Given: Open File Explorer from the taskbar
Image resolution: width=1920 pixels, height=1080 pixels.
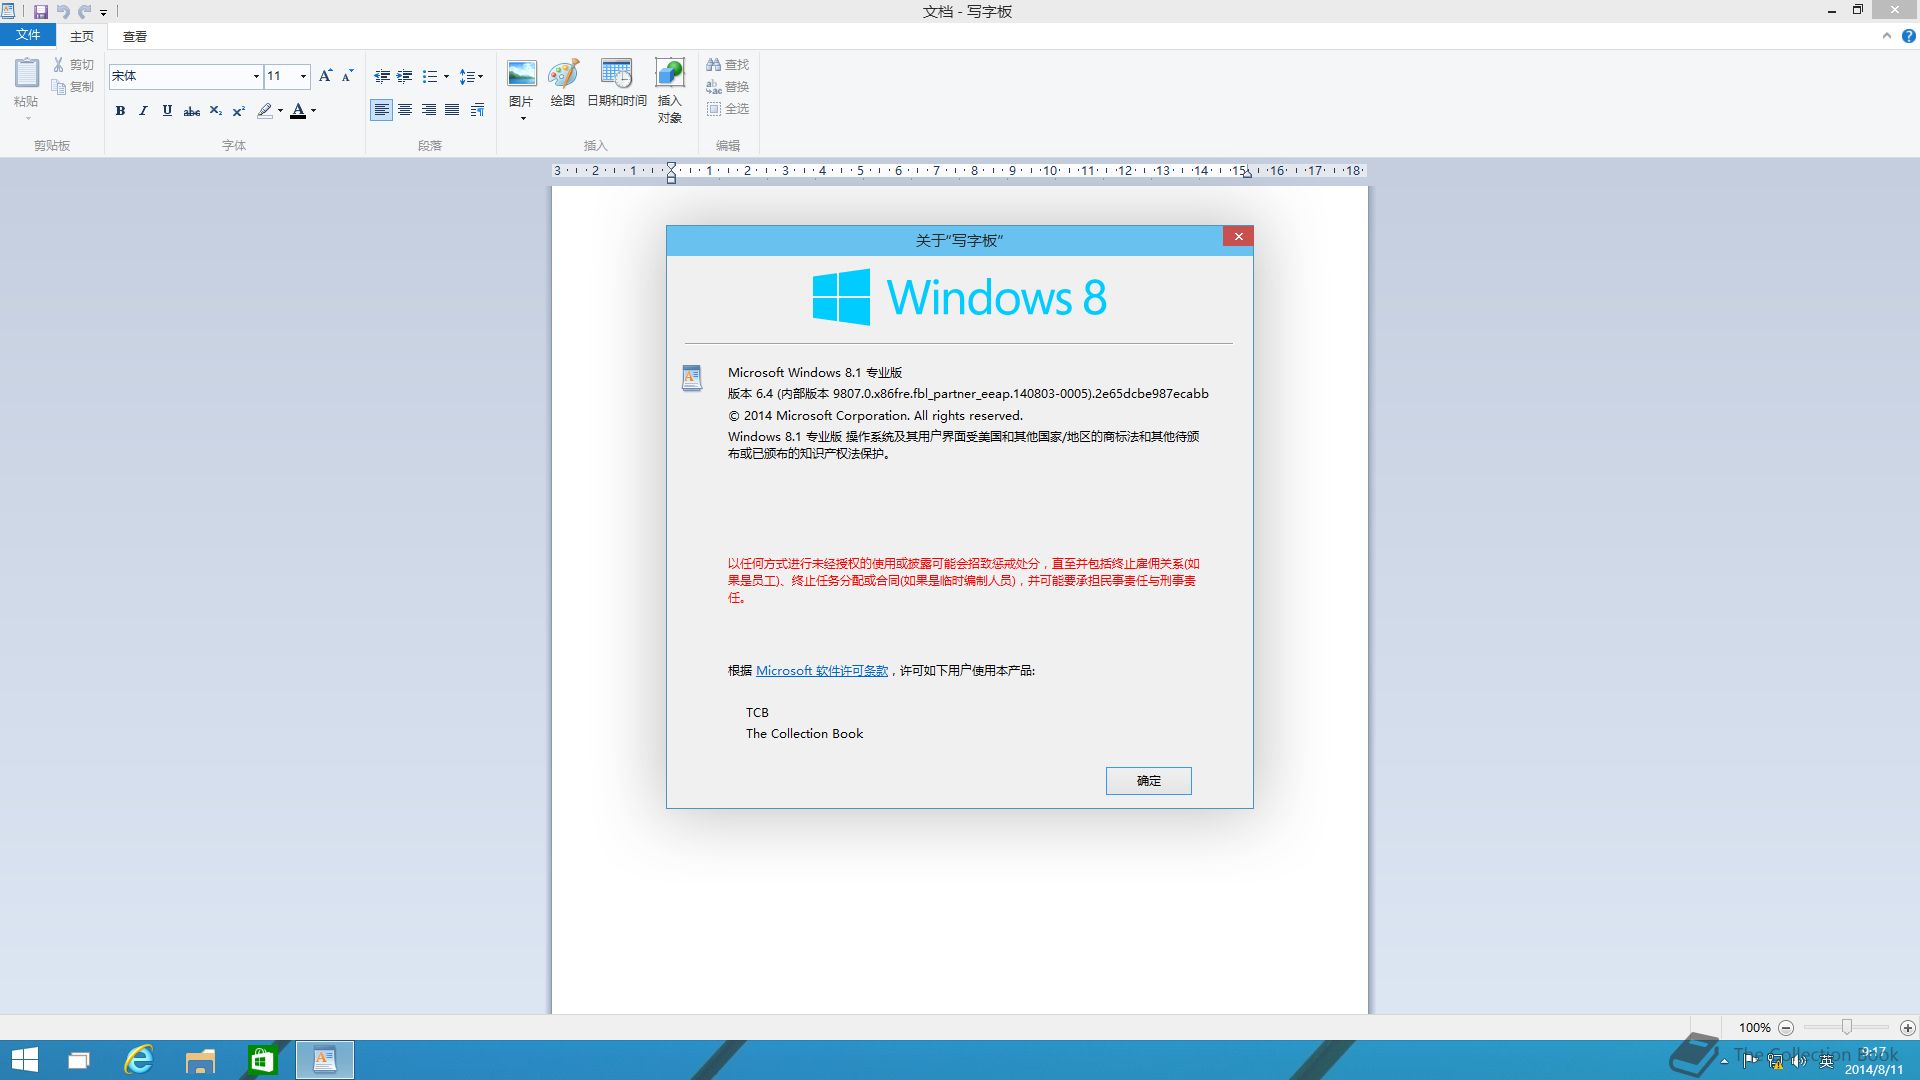Looking at the screenshot, I should (200, 1060).
